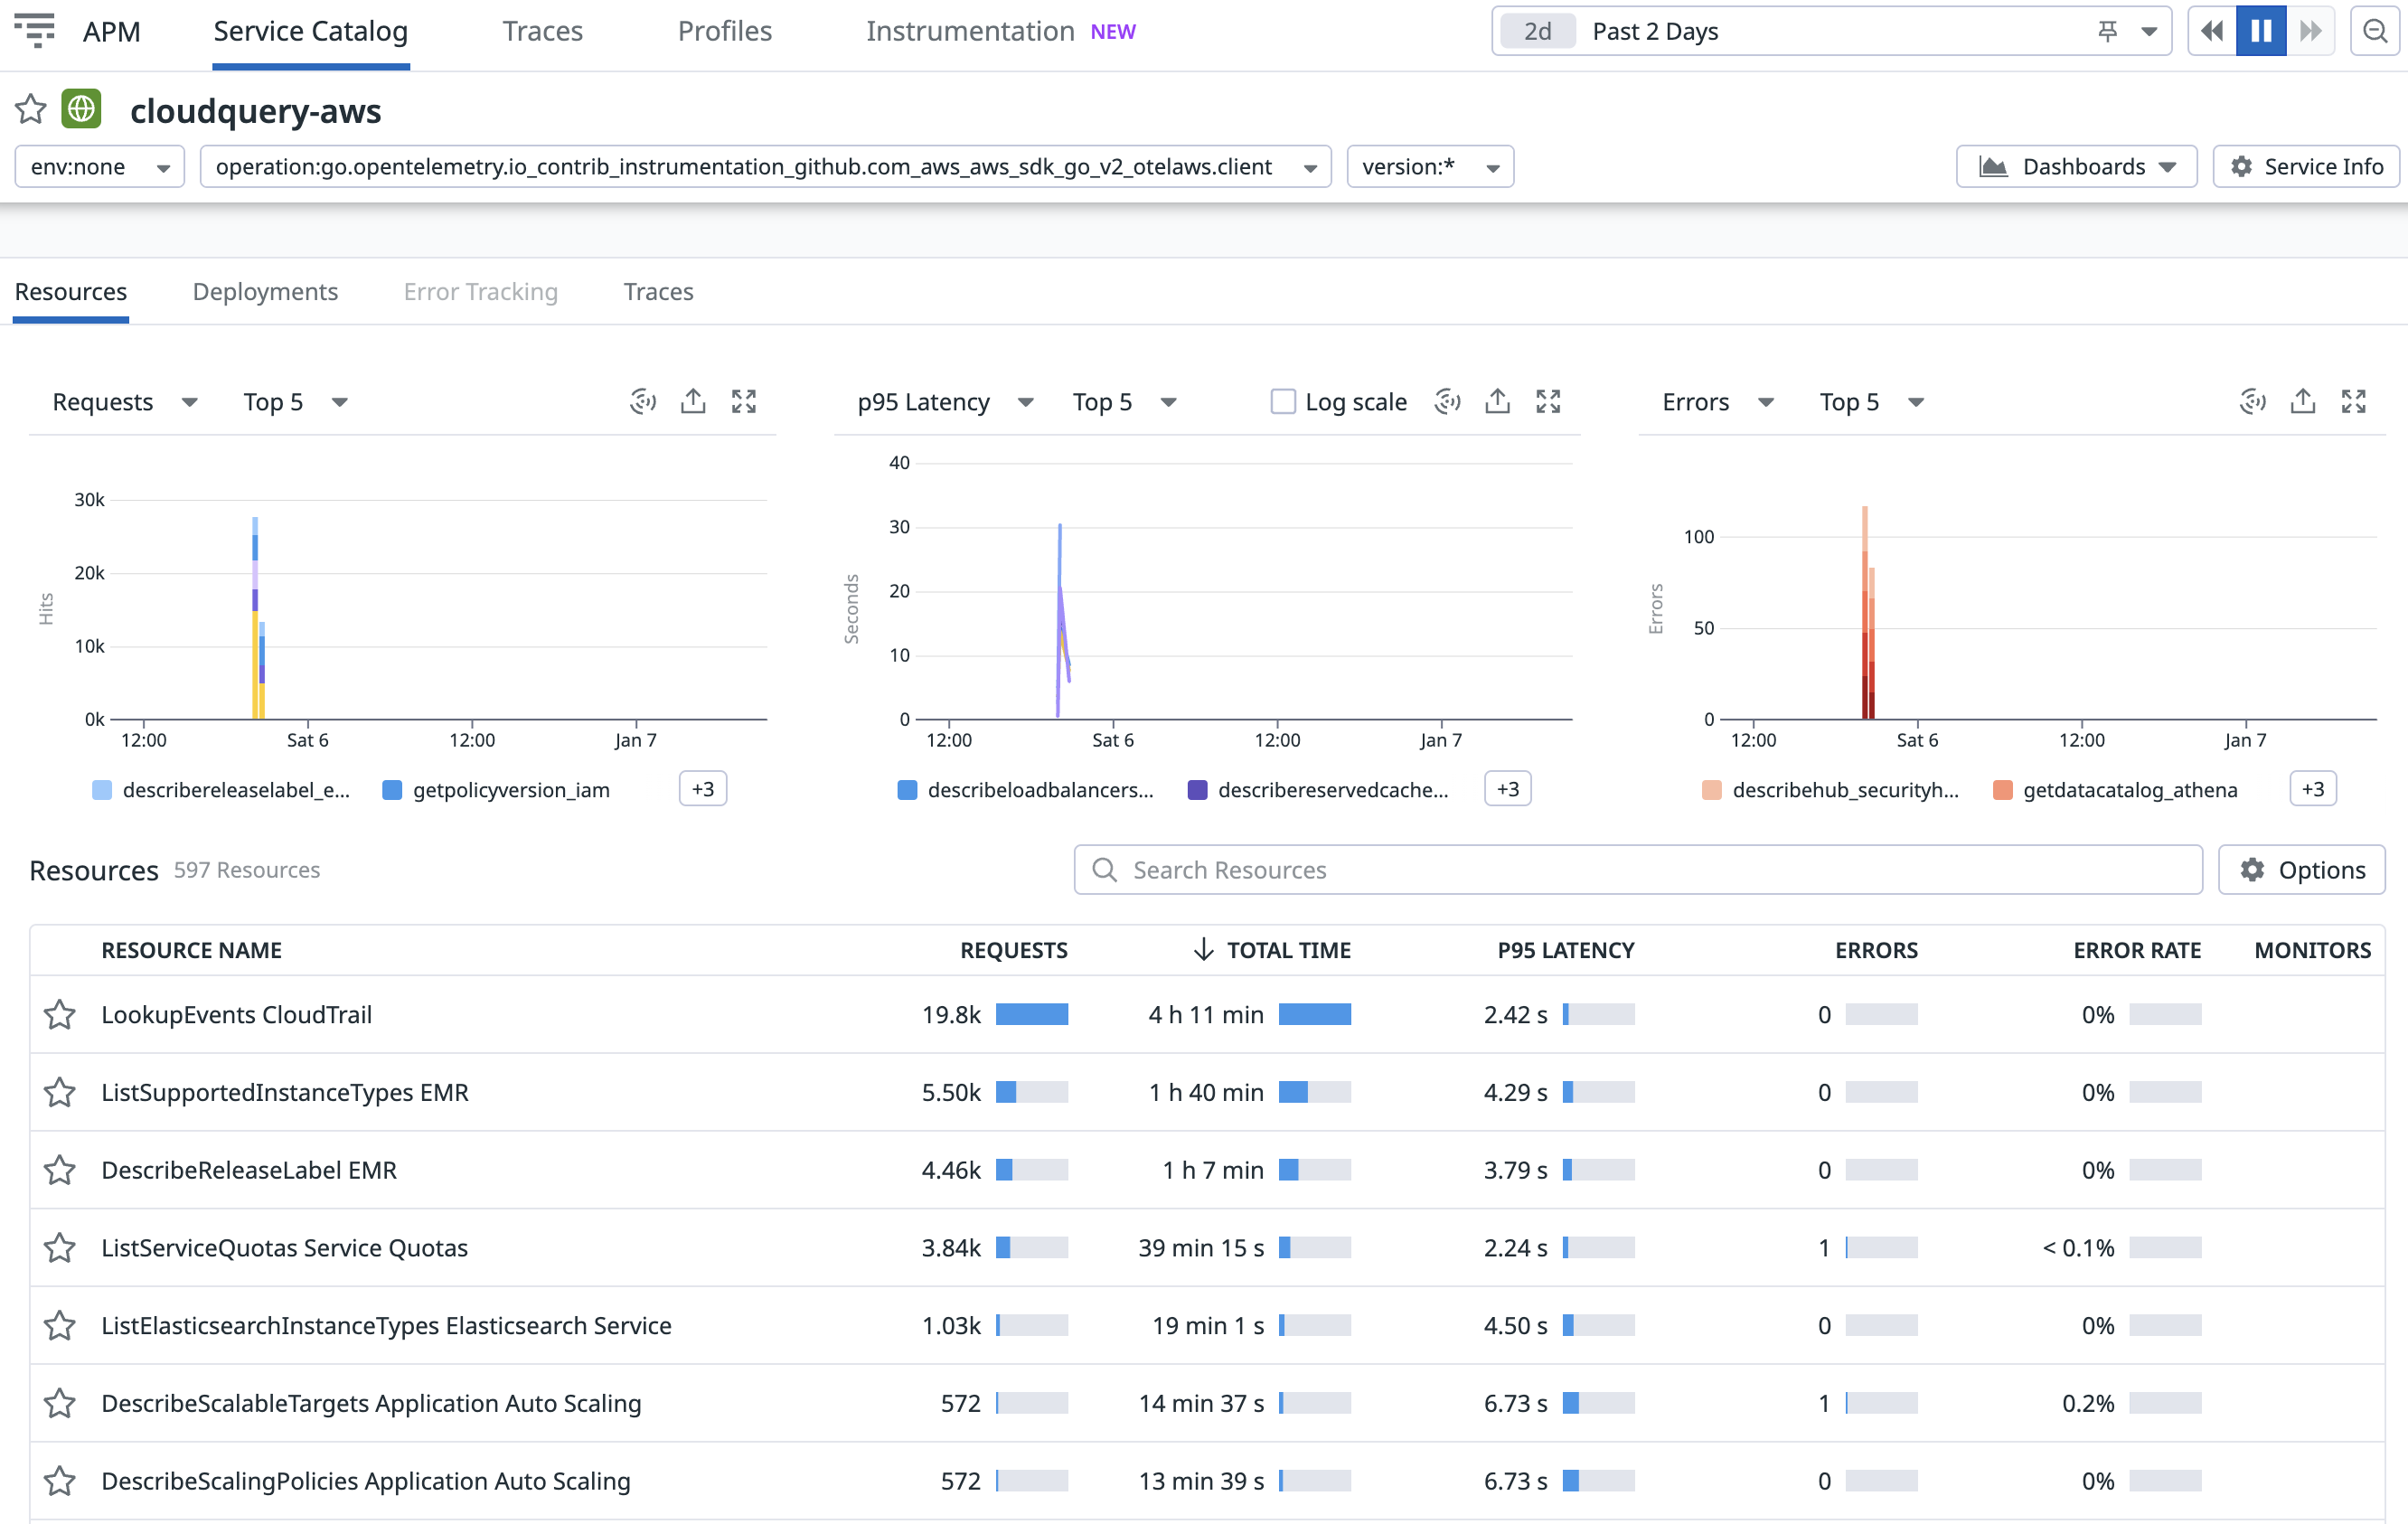Open Service Info
This screenshot has height=1524, width=2408.
(2307, 166)
